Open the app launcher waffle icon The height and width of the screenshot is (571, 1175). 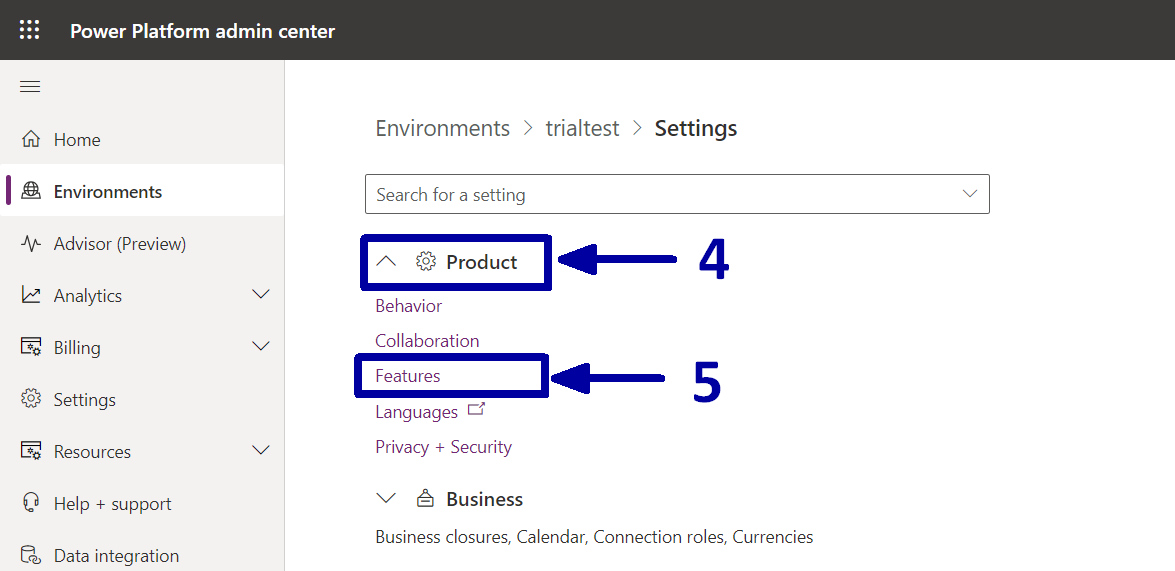[30, 30]
